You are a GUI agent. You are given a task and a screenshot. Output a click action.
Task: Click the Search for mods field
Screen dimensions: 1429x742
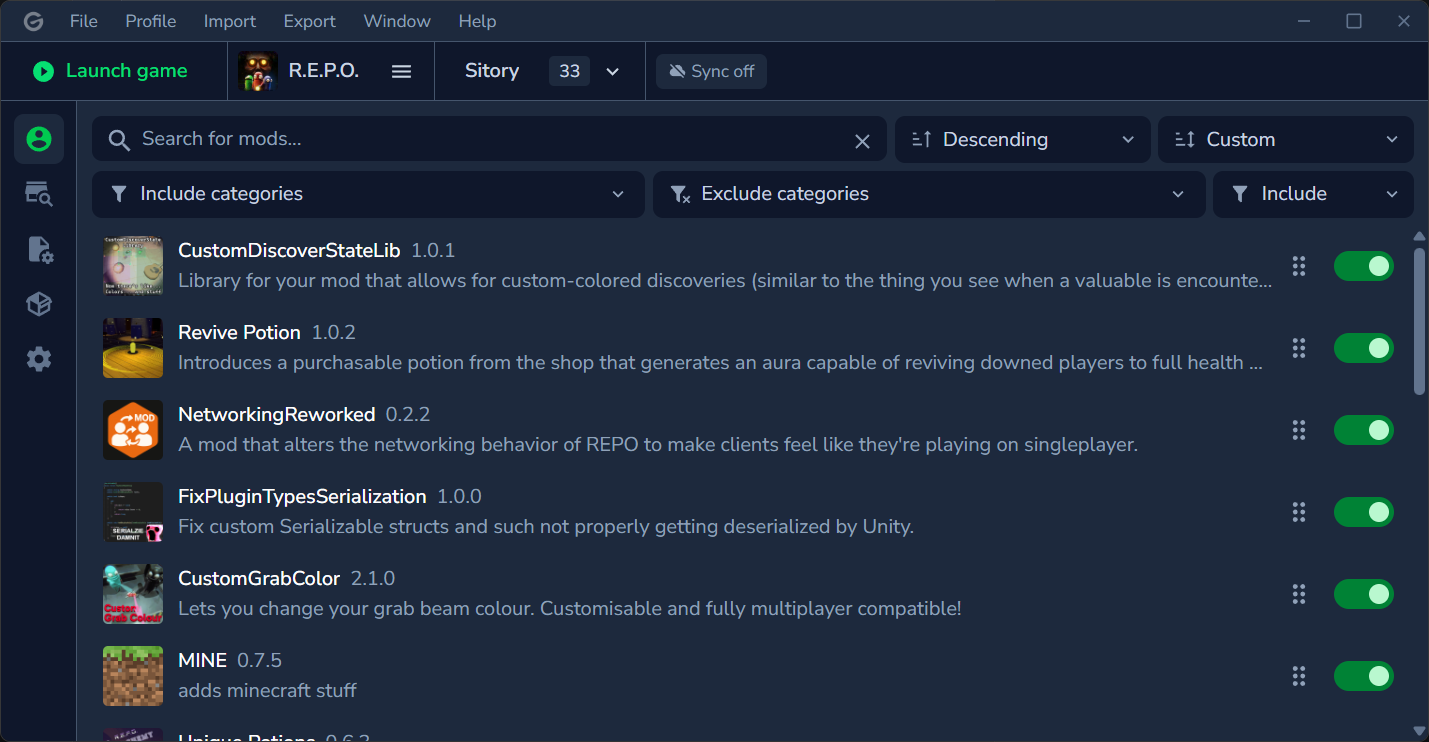tap(489, 139)
